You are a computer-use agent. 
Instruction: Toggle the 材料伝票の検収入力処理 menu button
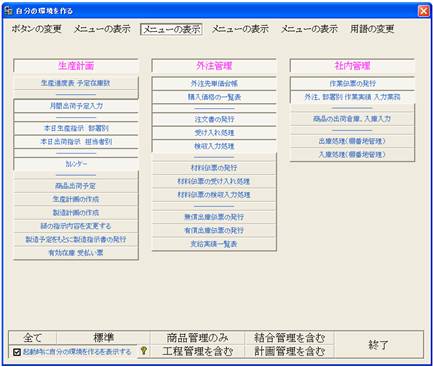(x=214, y=195)
